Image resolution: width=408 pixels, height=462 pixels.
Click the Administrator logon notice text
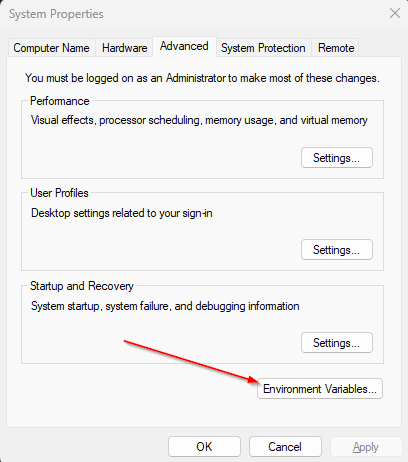(202, 78)
